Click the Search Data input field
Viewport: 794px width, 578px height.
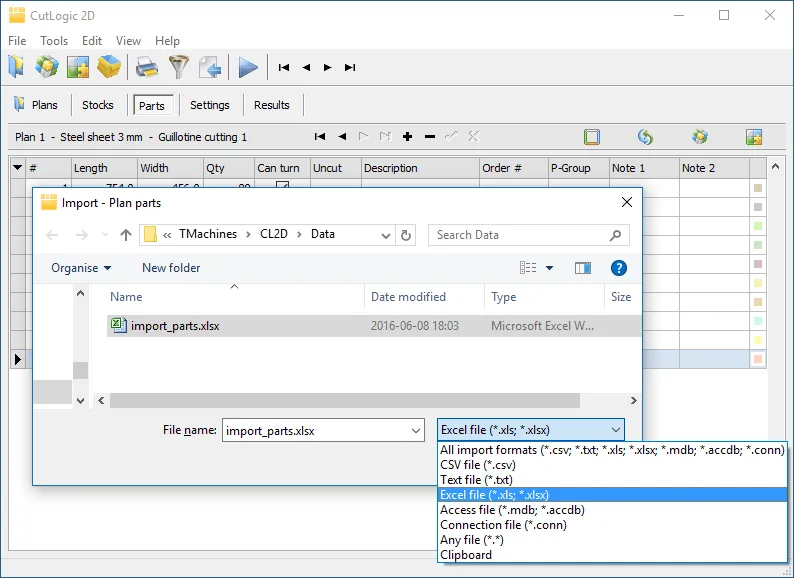tap(520, 235)
